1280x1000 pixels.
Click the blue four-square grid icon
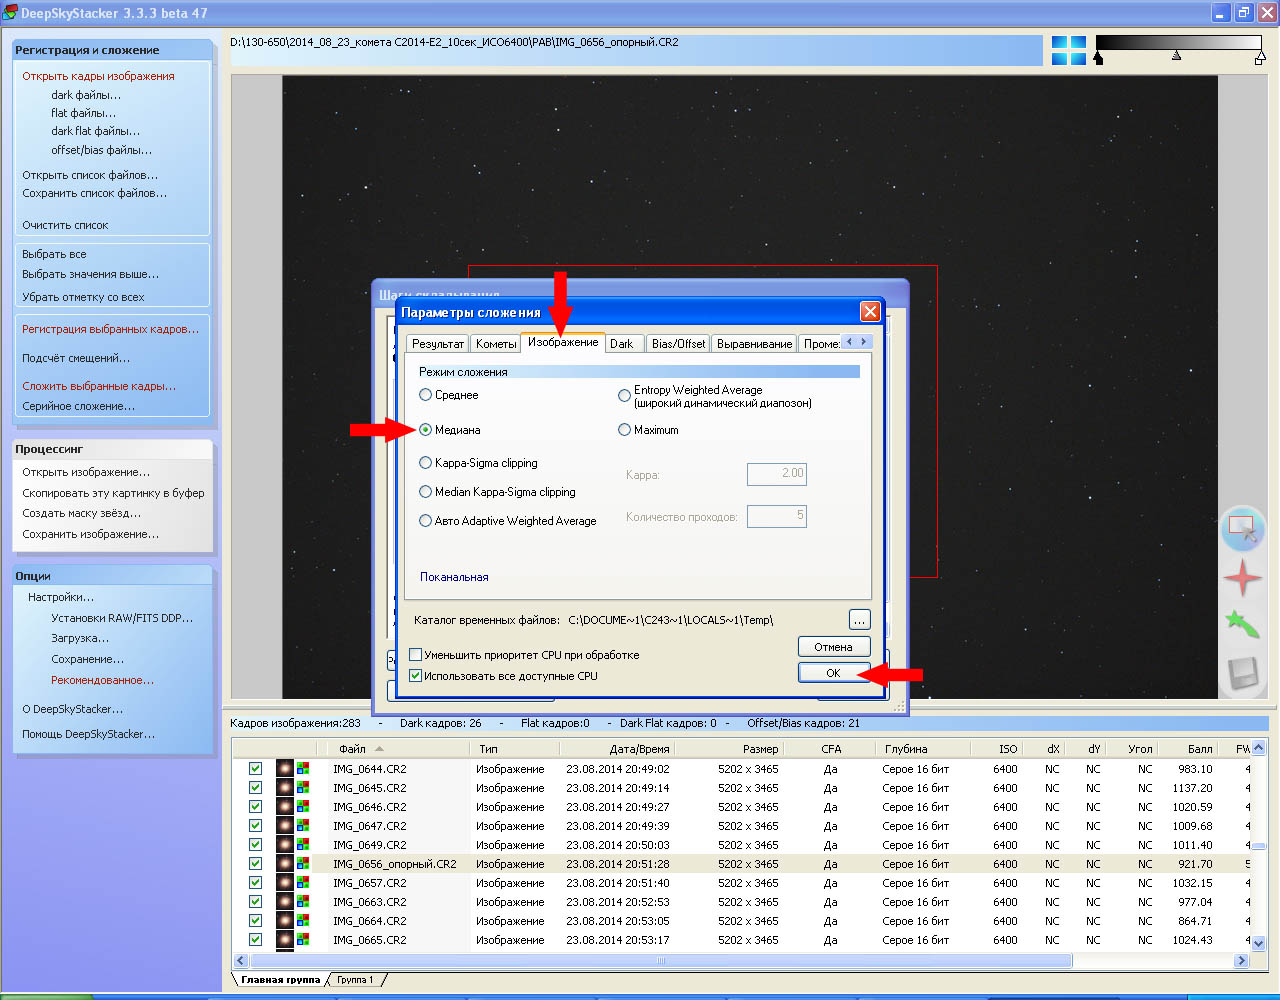pos(1068,50)
